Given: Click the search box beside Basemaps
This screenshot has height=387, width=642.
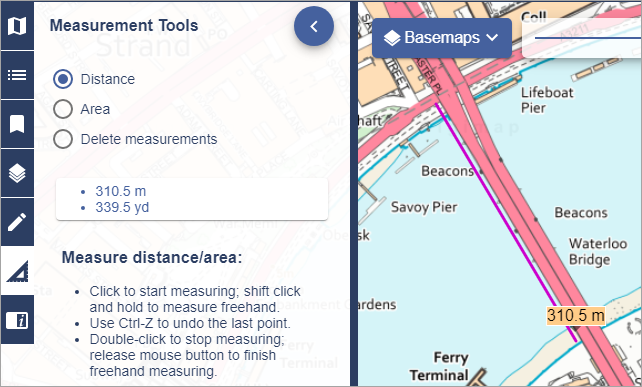Looking at the screenshot, I should [582, 38].
